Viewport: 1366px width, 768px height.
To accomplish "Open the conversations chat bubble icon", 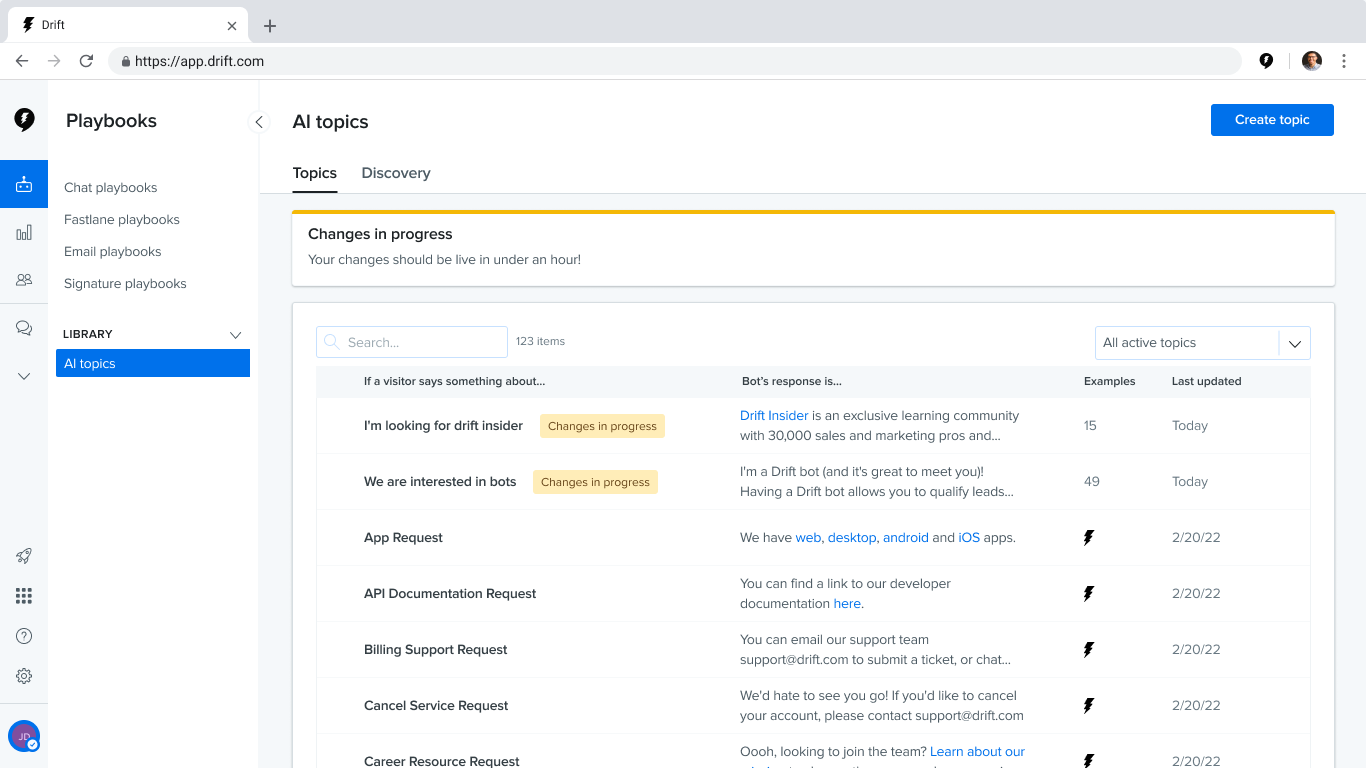I will (24, 328).
